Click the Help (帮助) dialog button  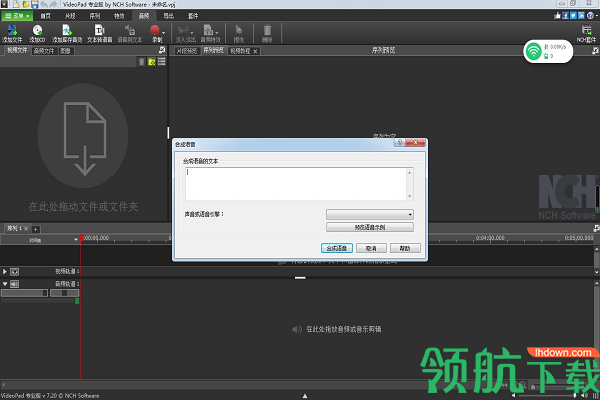pos(405,248)
